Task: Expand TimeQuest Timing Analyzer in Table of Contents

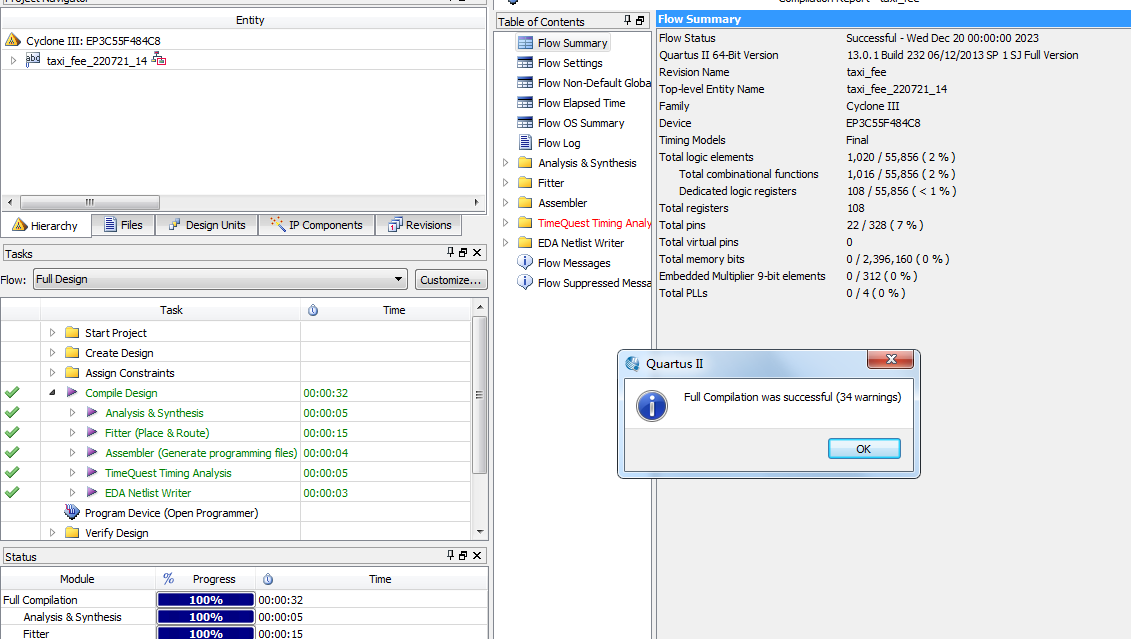Action: [x=505, y=223]
